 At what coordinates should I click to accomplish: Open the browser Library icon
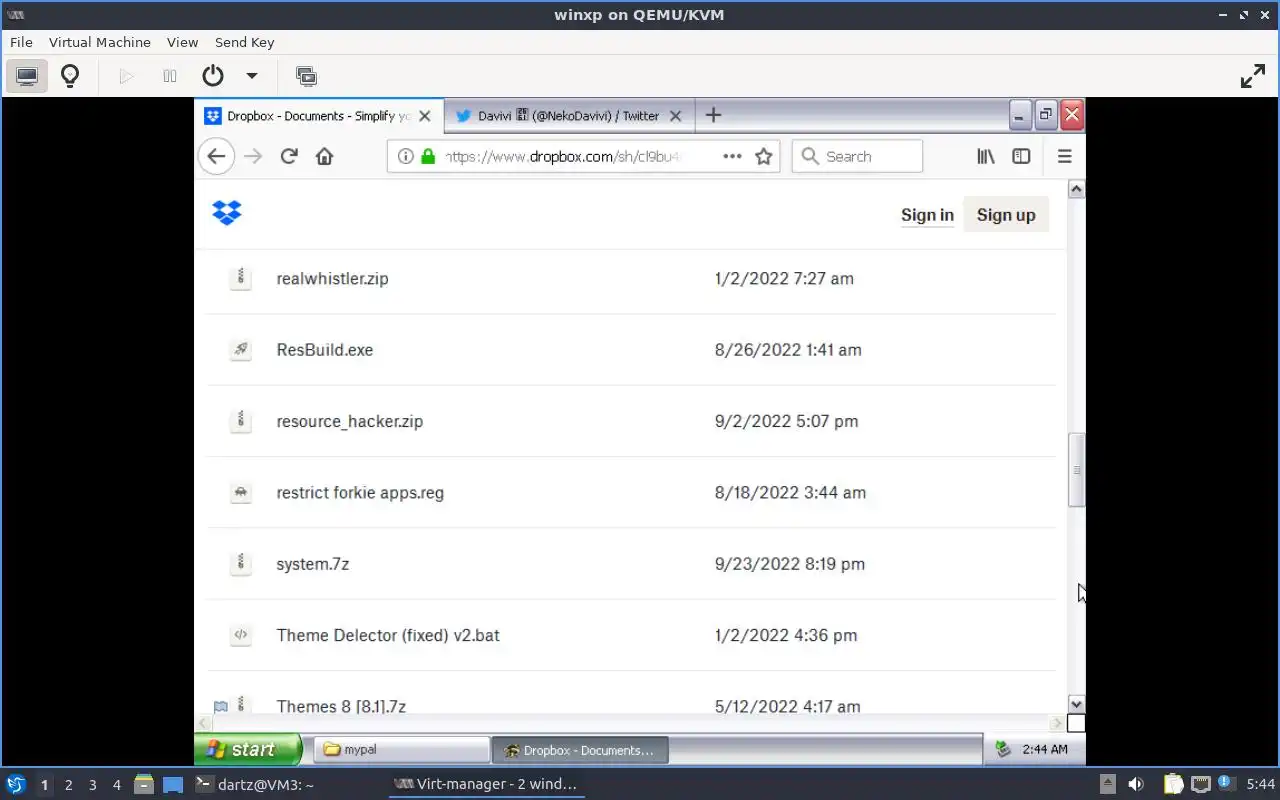point(986,156)
